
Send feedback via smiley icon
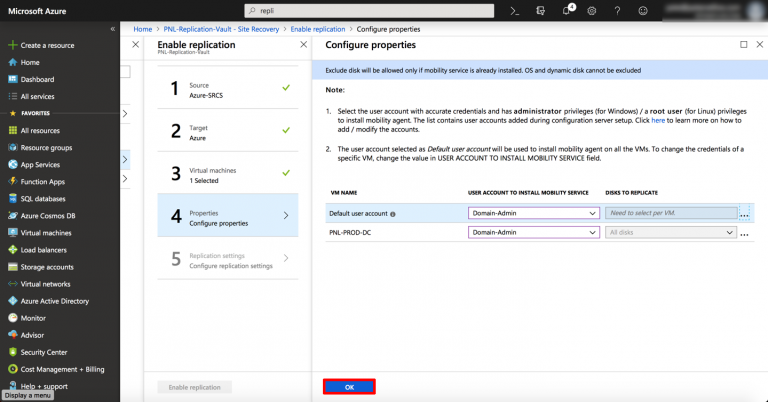tap(643, 11)
